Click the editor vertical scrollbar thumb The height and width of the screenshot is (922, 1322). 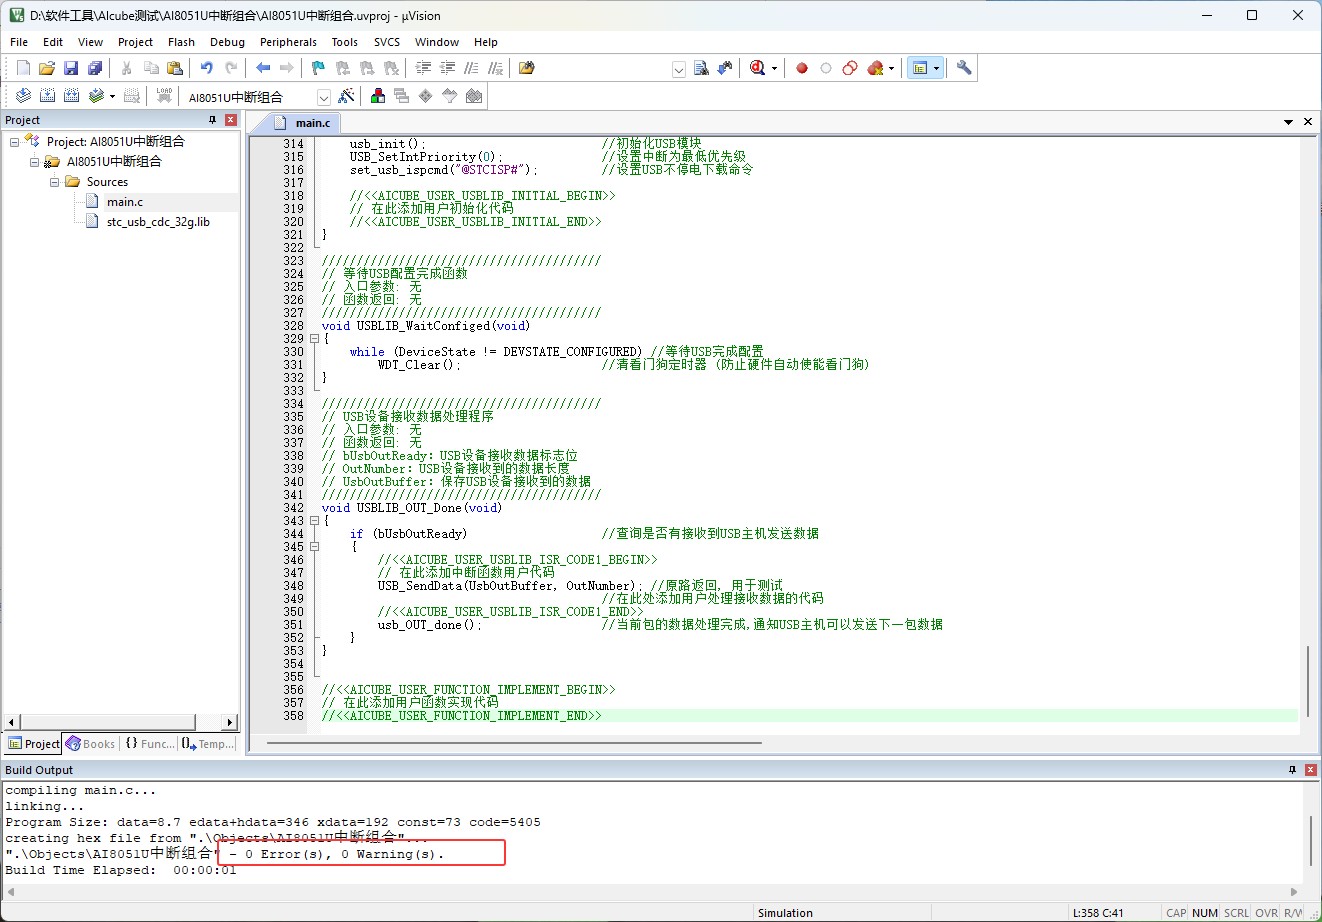(x=1308, y=680)
